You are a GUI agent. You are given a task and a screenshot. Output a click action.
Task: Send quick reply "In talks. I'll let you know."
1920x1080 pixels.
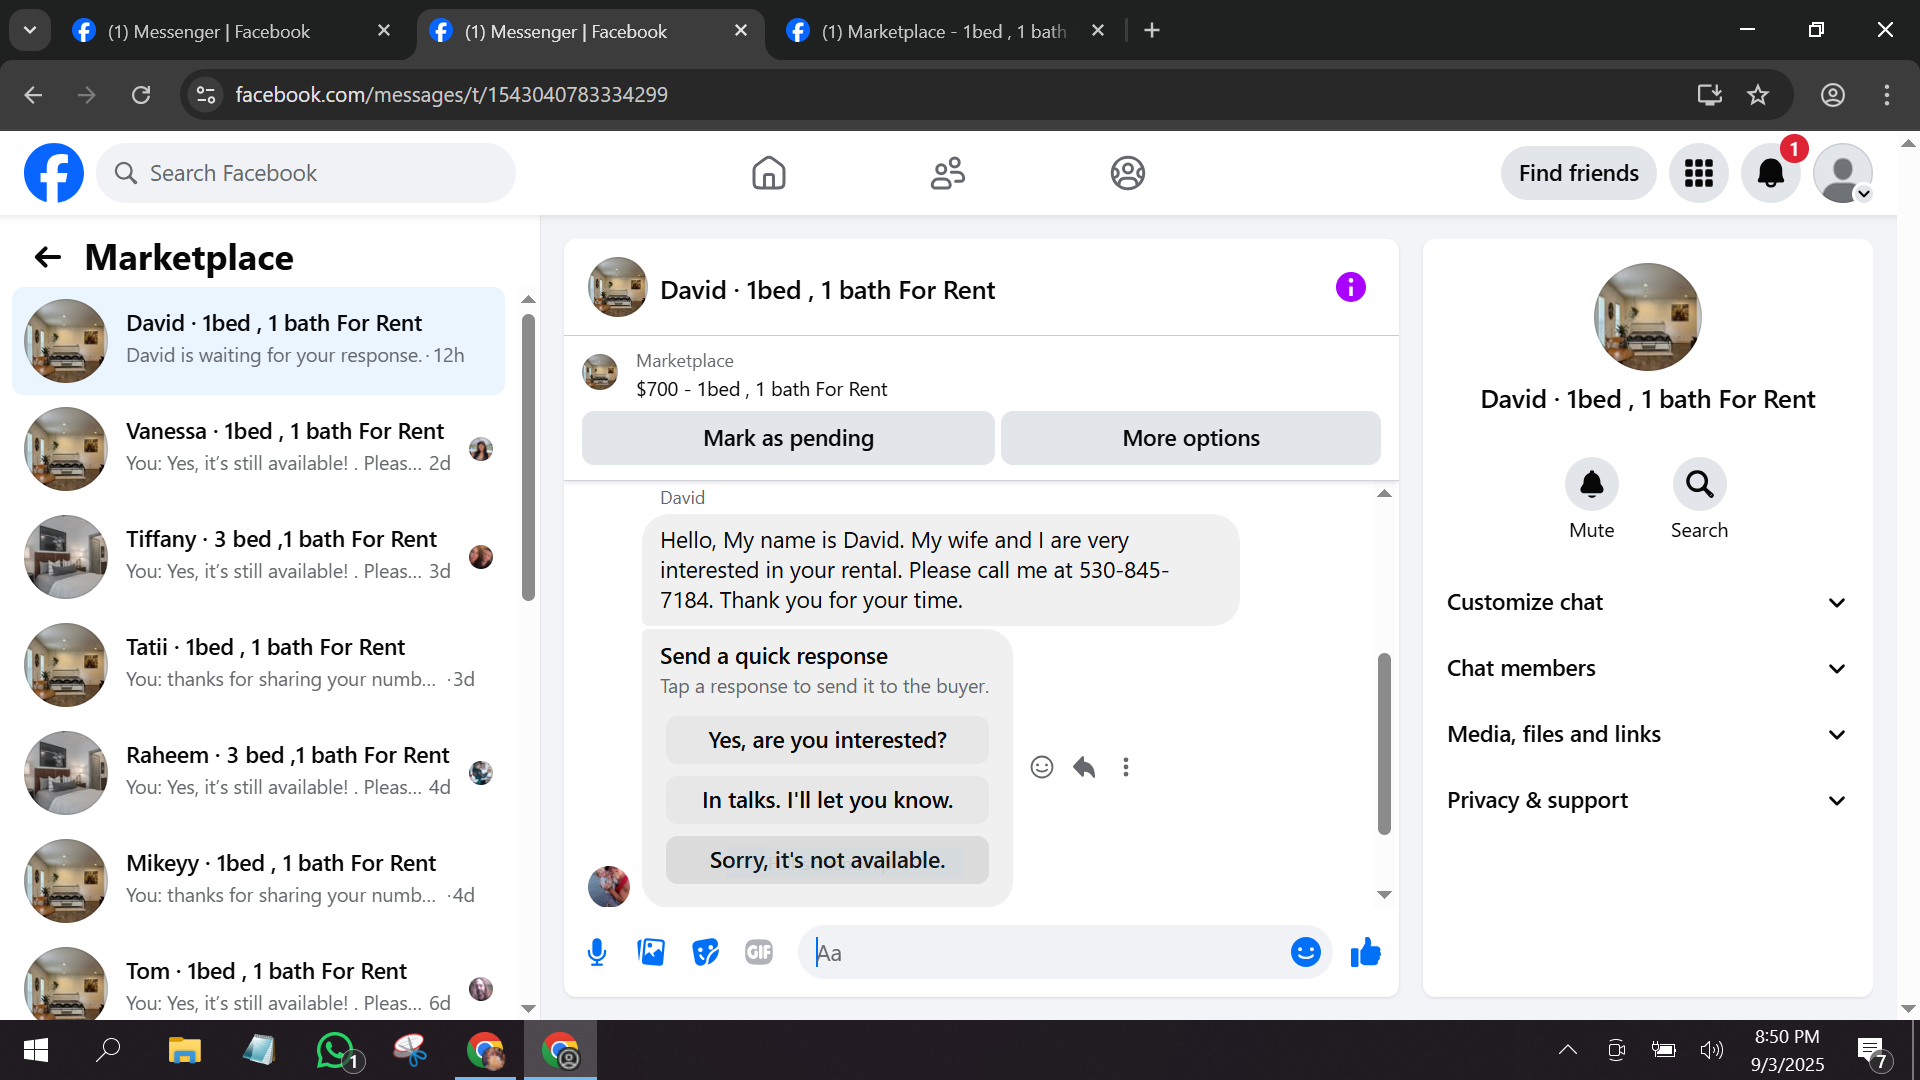point(827,800)
